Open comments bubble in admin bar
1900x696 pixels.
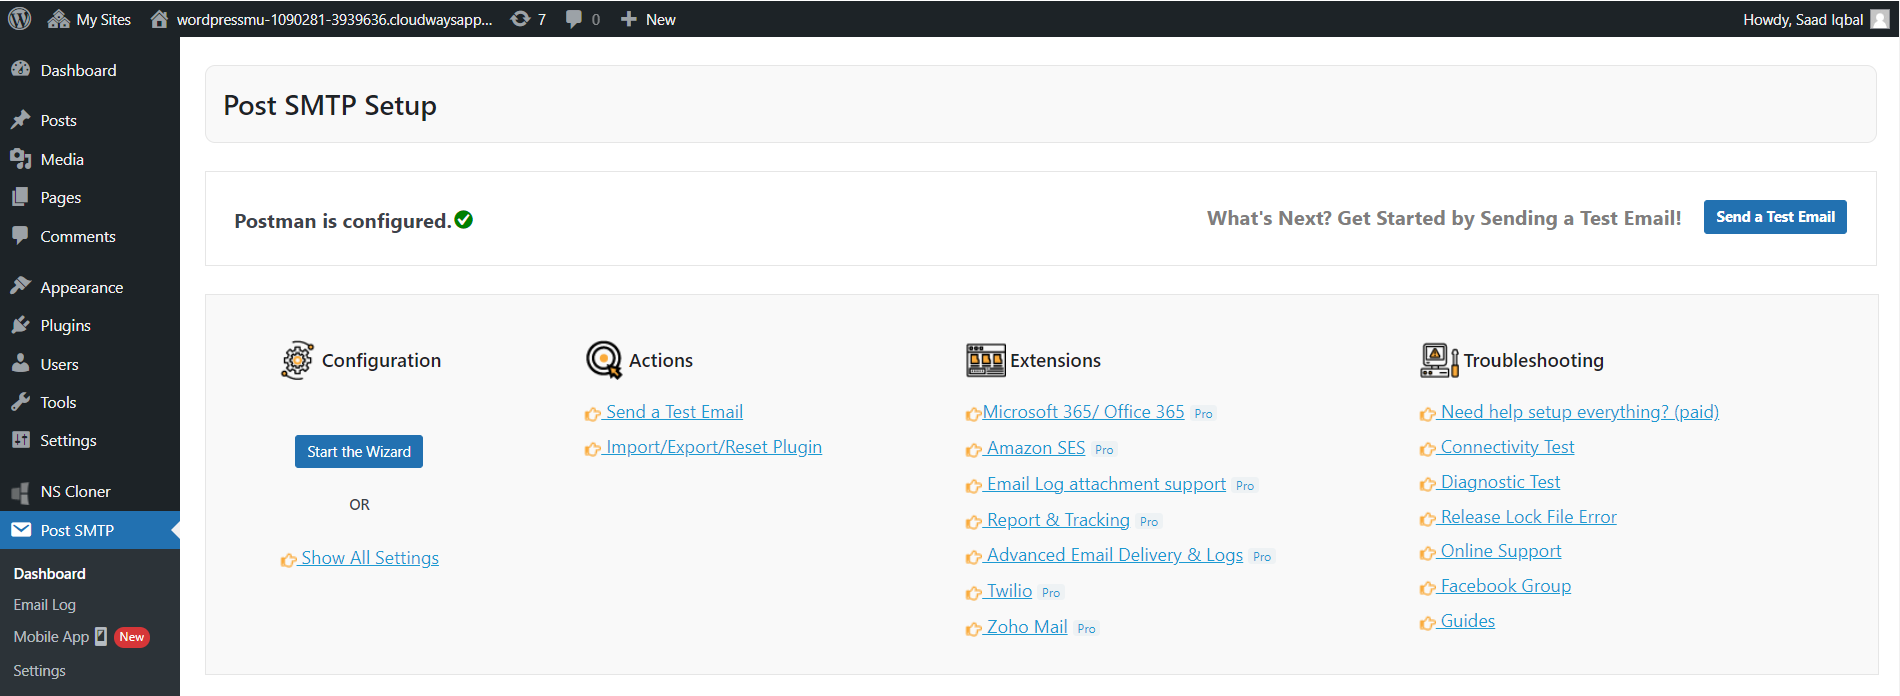point(583,19)
